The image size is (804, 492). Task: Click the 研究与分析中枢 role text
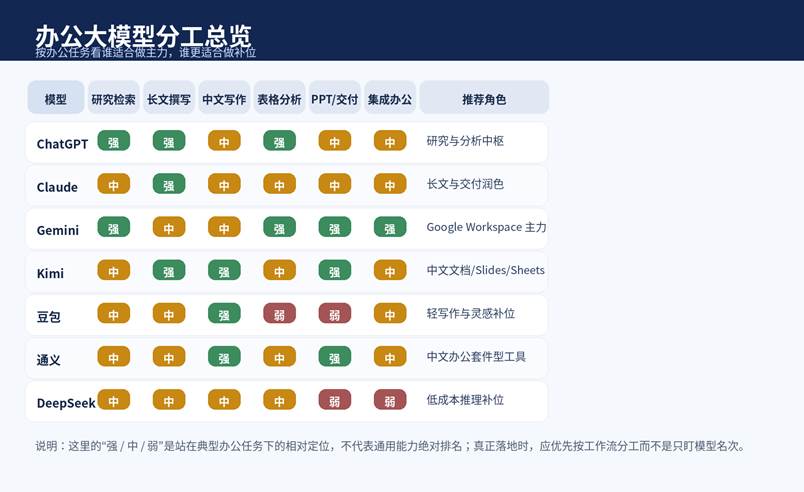coord(465,142)
